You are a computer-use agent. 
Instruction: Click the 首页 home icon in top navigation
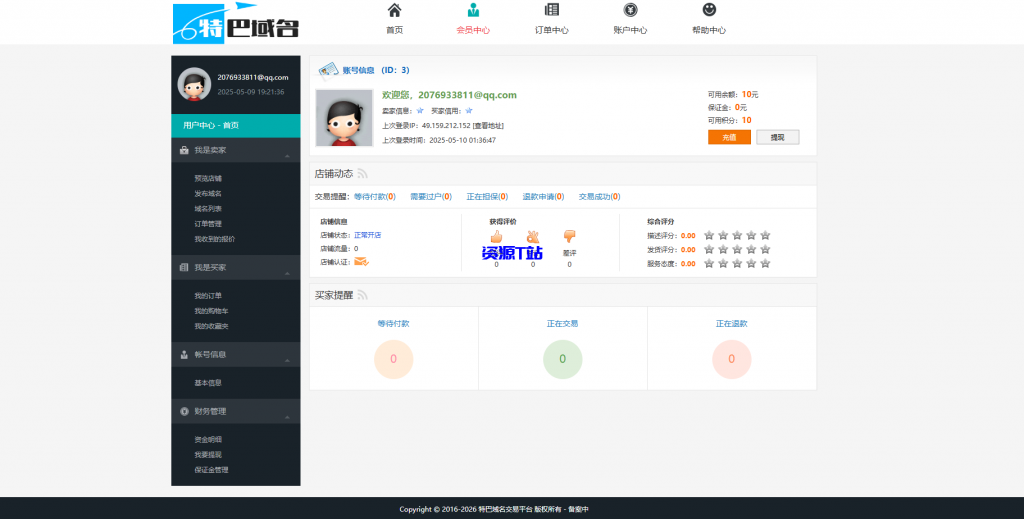(394, 11)
